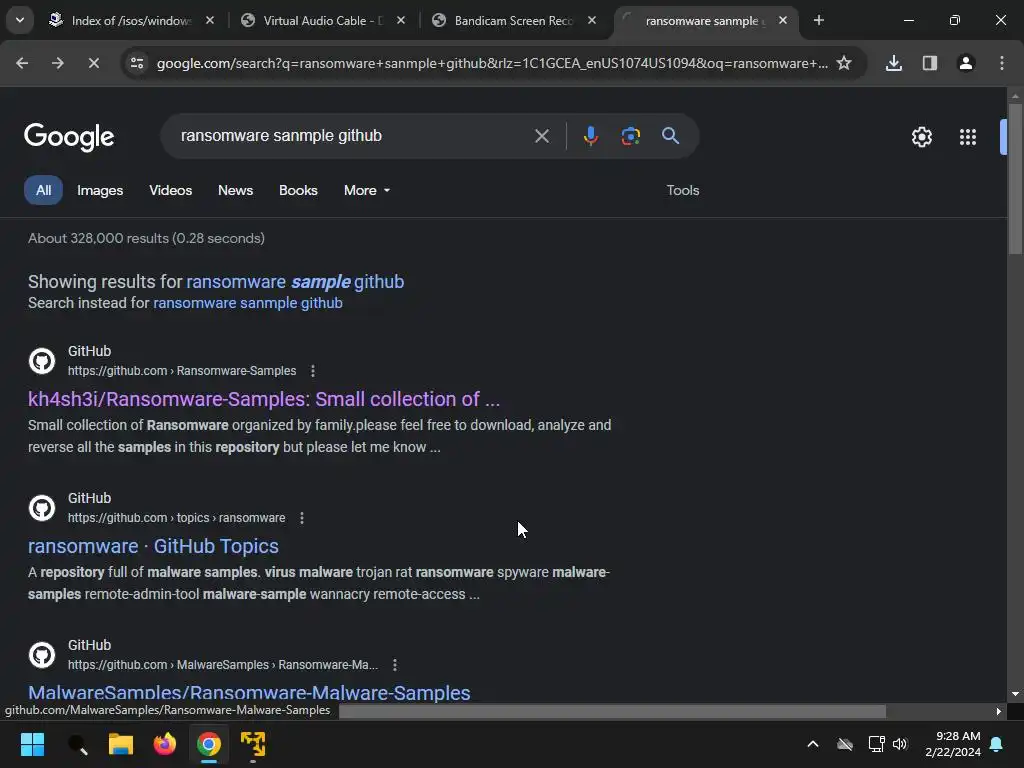Search by image with Google Lens icon
The image size is (1024, 768).
click(631, 136)
